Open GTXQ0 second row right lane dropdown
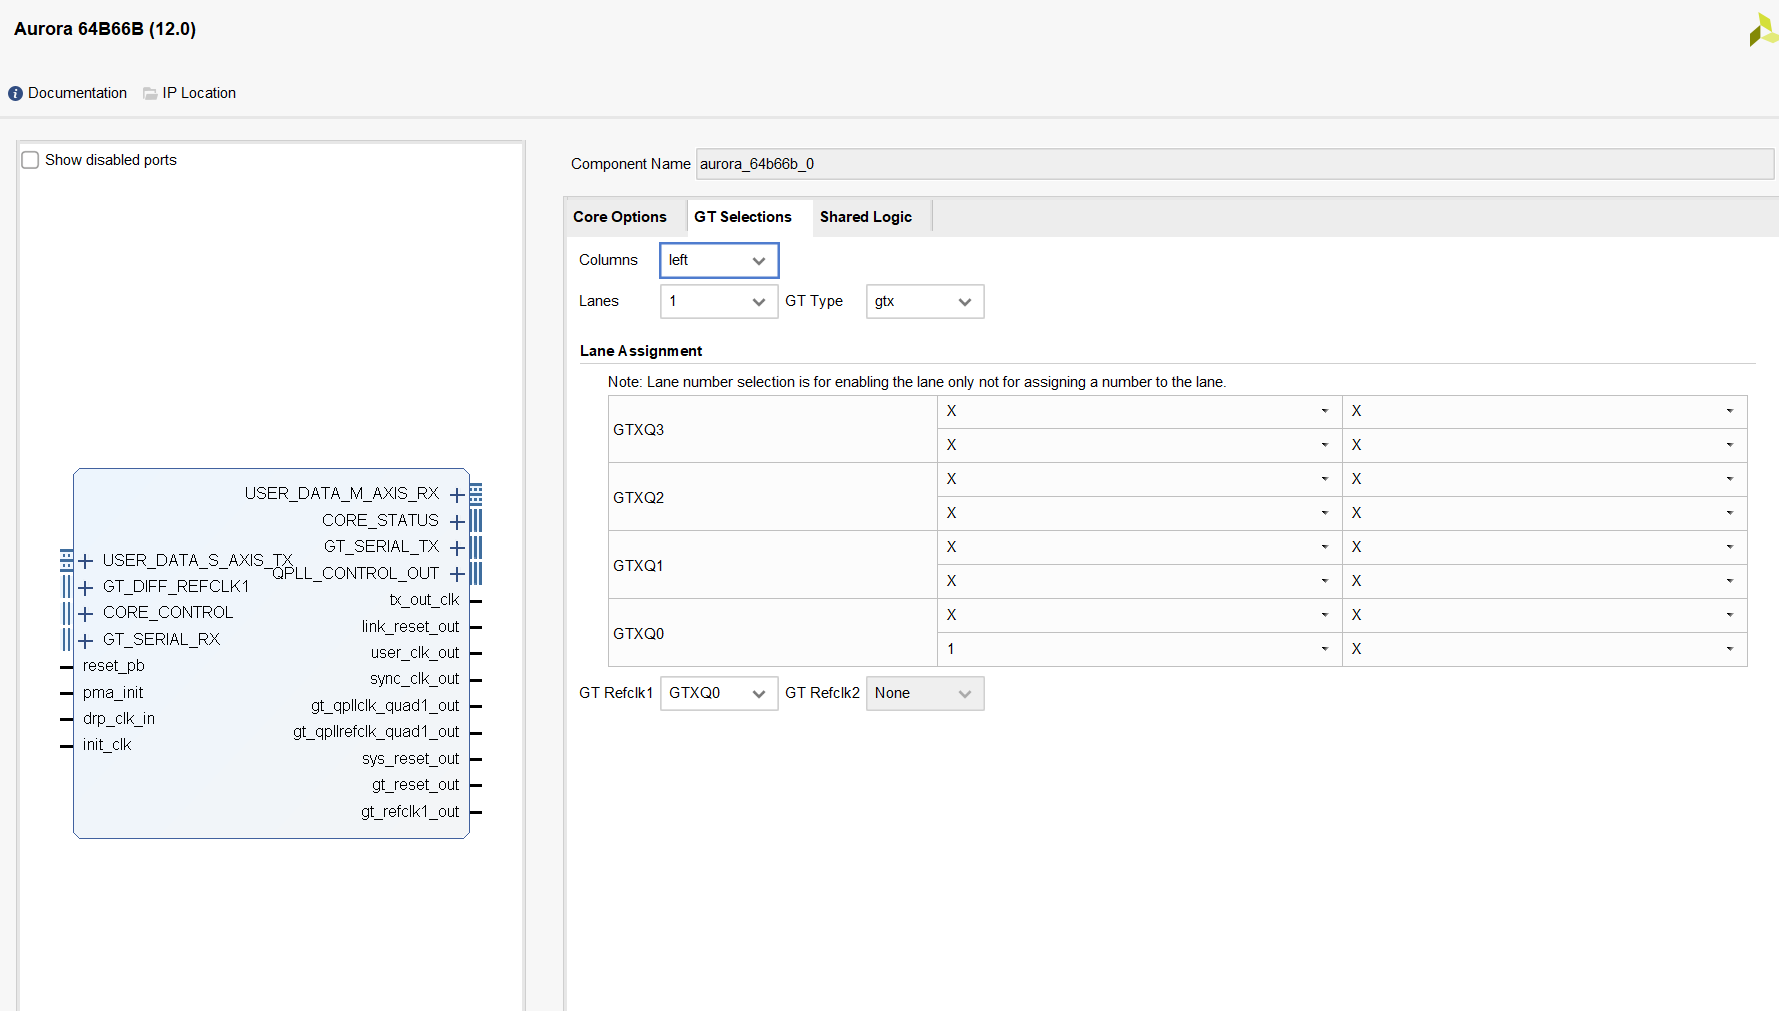Image resolution: width=1779 pixels, height=1011 pixels. [1544, 649]
